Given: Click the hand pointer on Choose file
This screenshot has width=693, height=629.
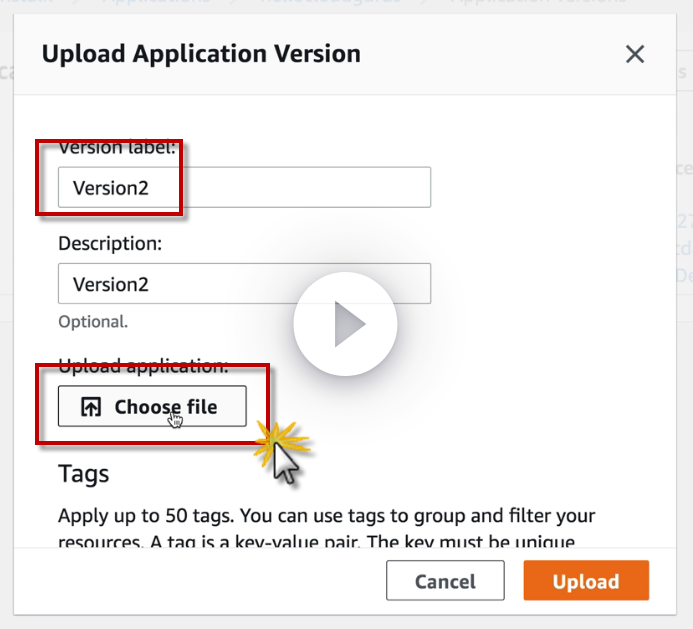Looking at the screenshot, I should click(176, 418).
